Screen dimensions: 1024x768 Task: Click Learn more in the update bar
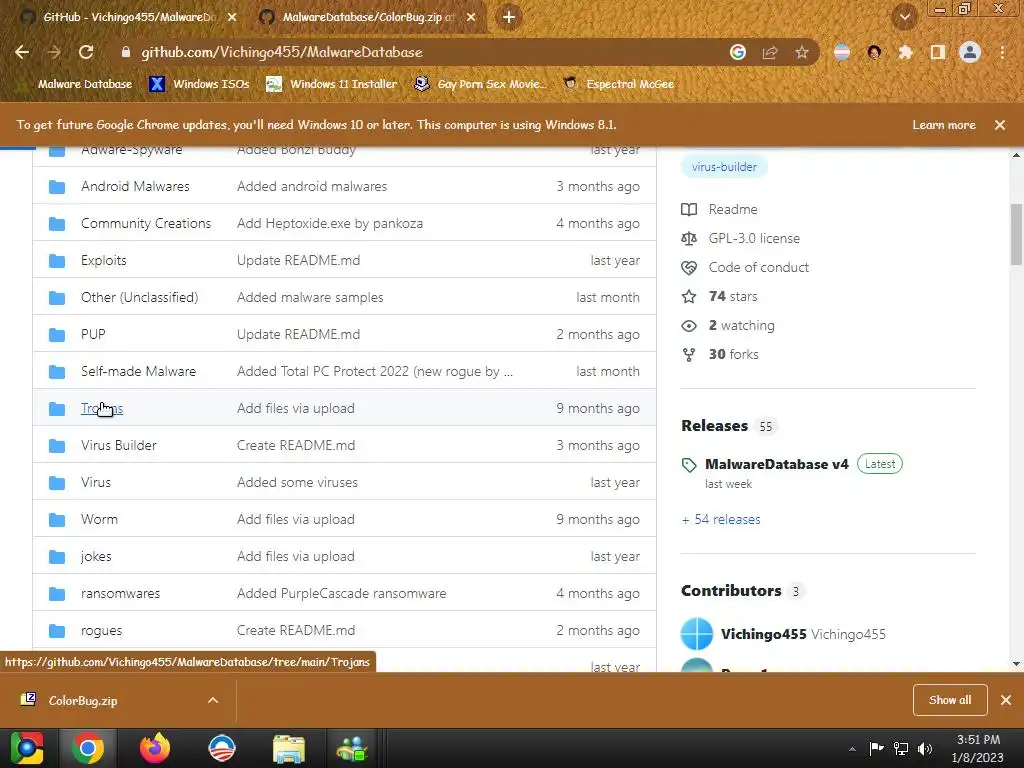[x=944, y=125]
